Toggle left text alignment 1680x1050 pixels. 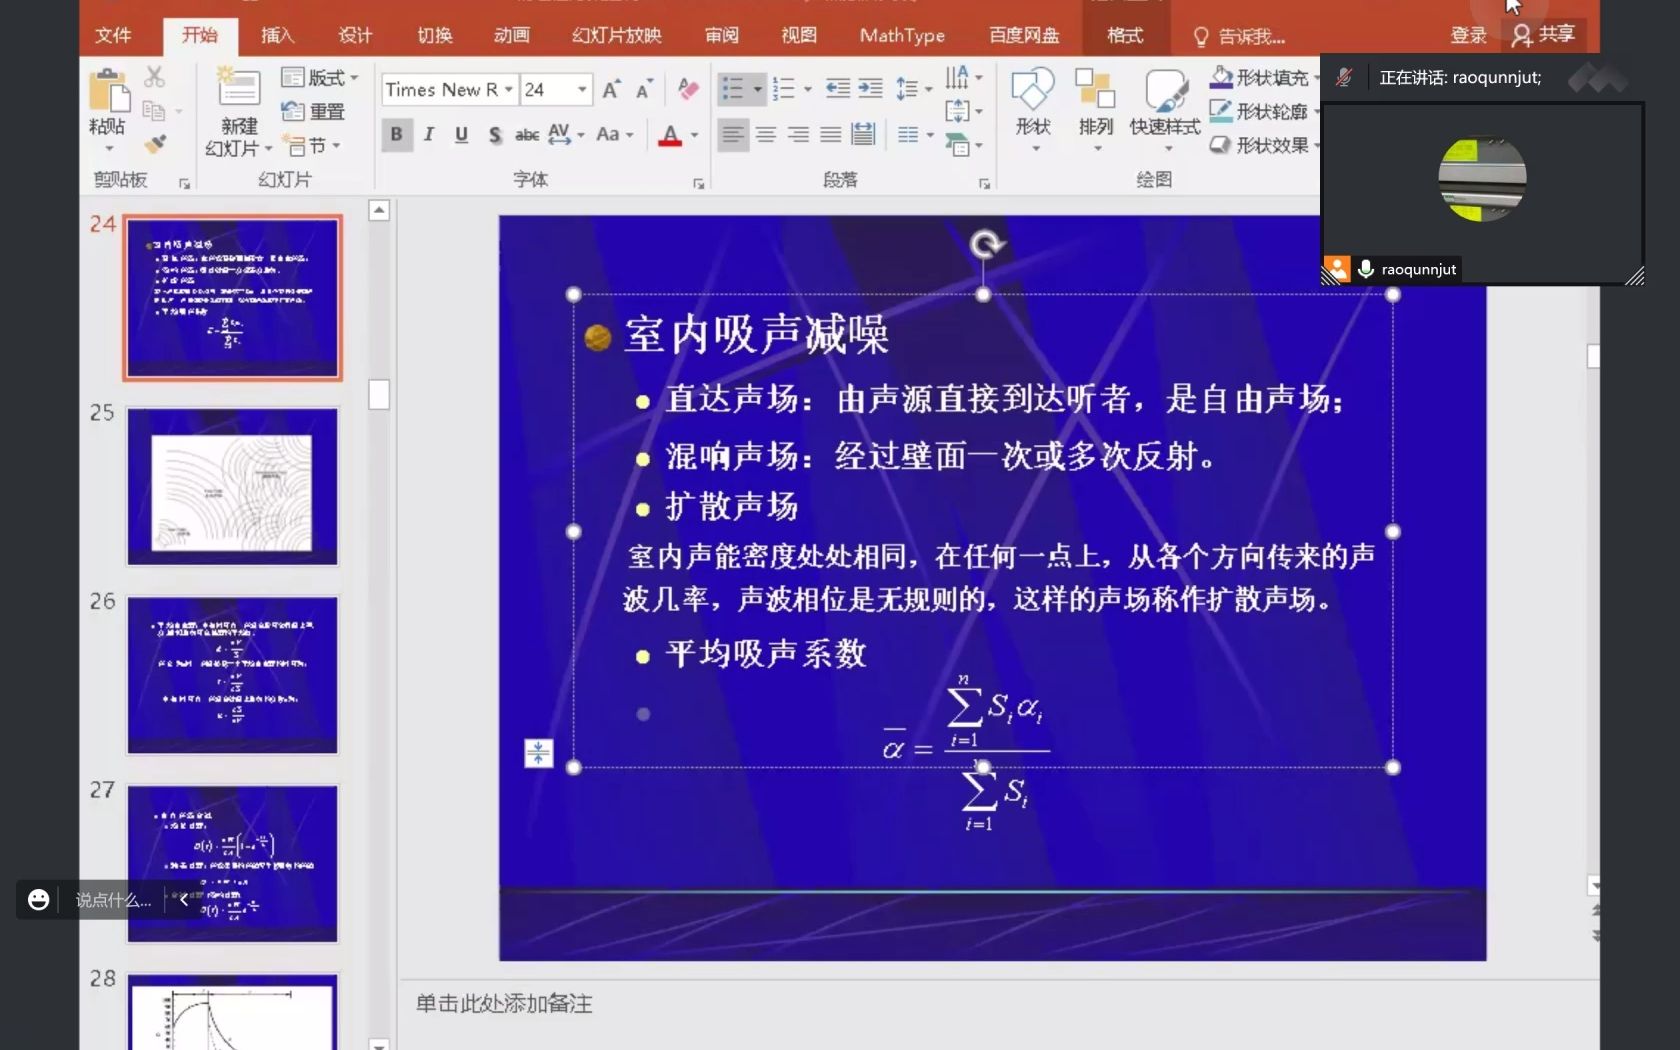coord(733,134)
